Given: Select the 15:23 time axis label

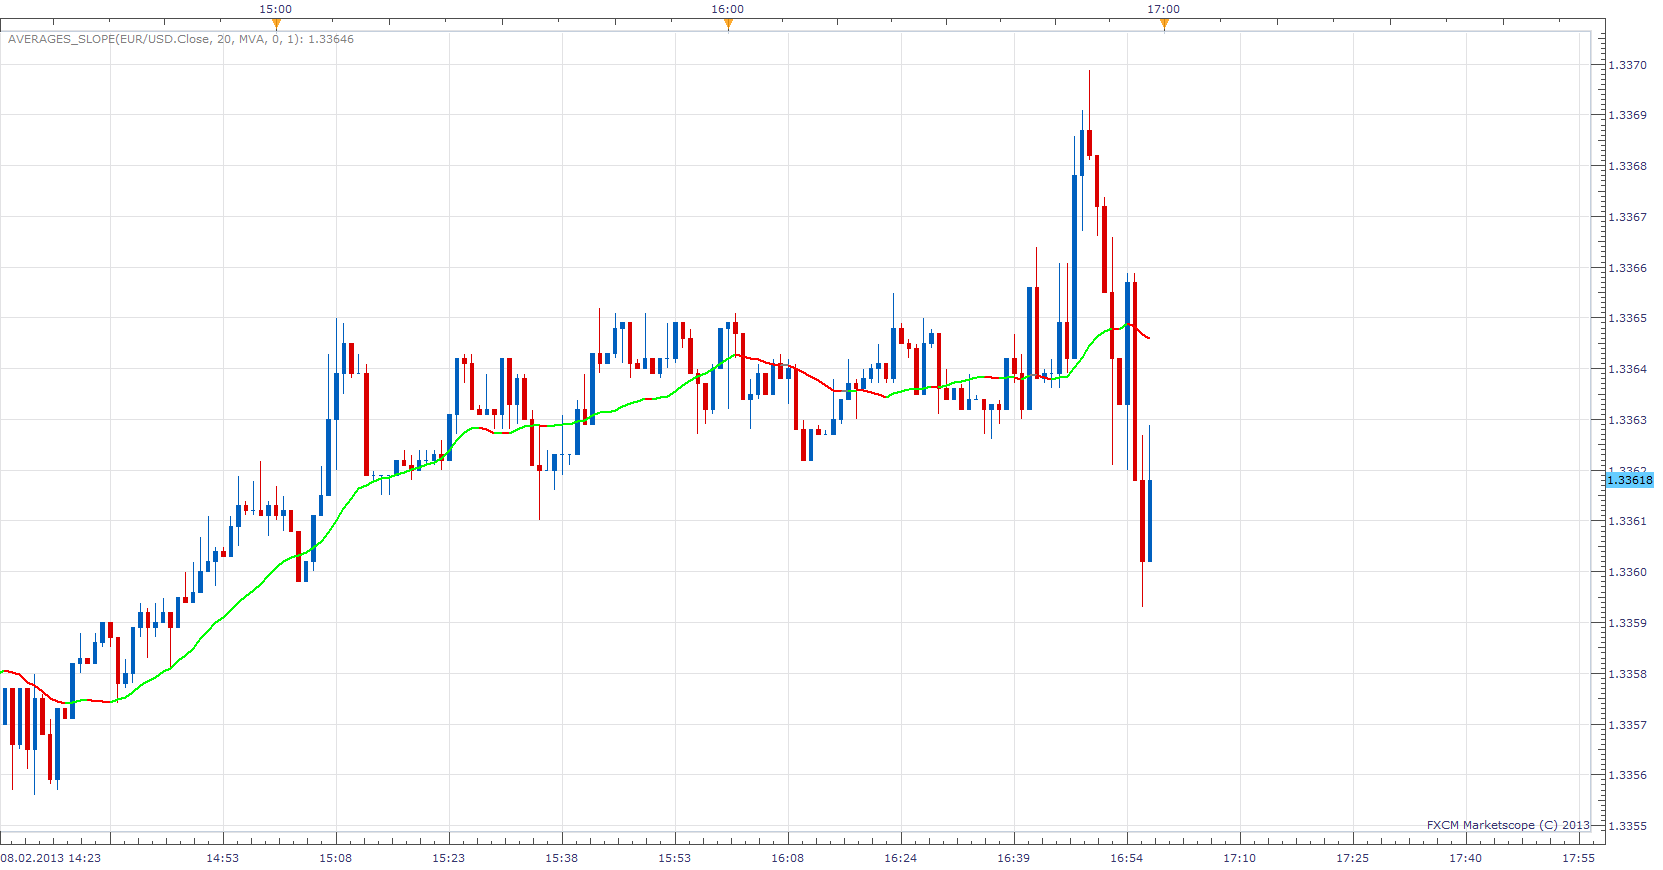Looking at the screenshot, I should [449, 858].
